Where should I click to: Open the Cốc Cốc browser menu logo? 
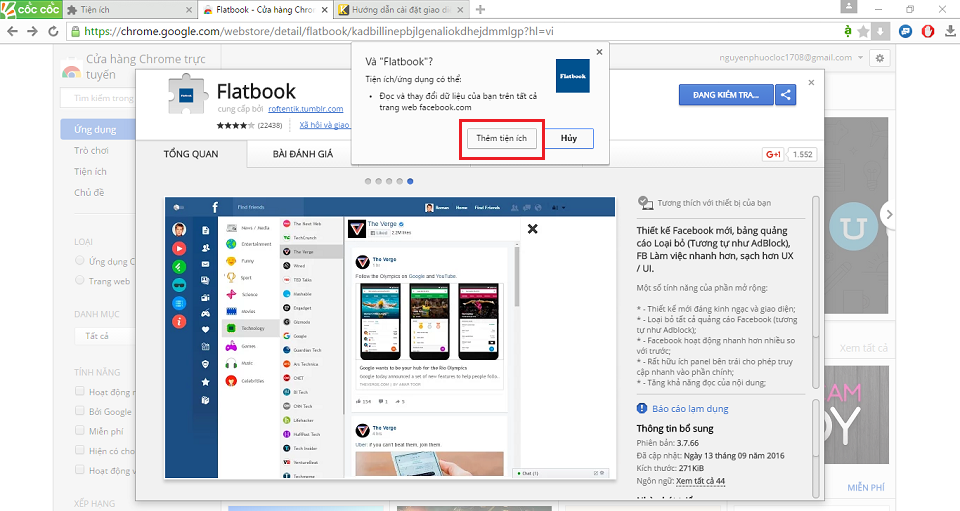(x=31, y=9)
